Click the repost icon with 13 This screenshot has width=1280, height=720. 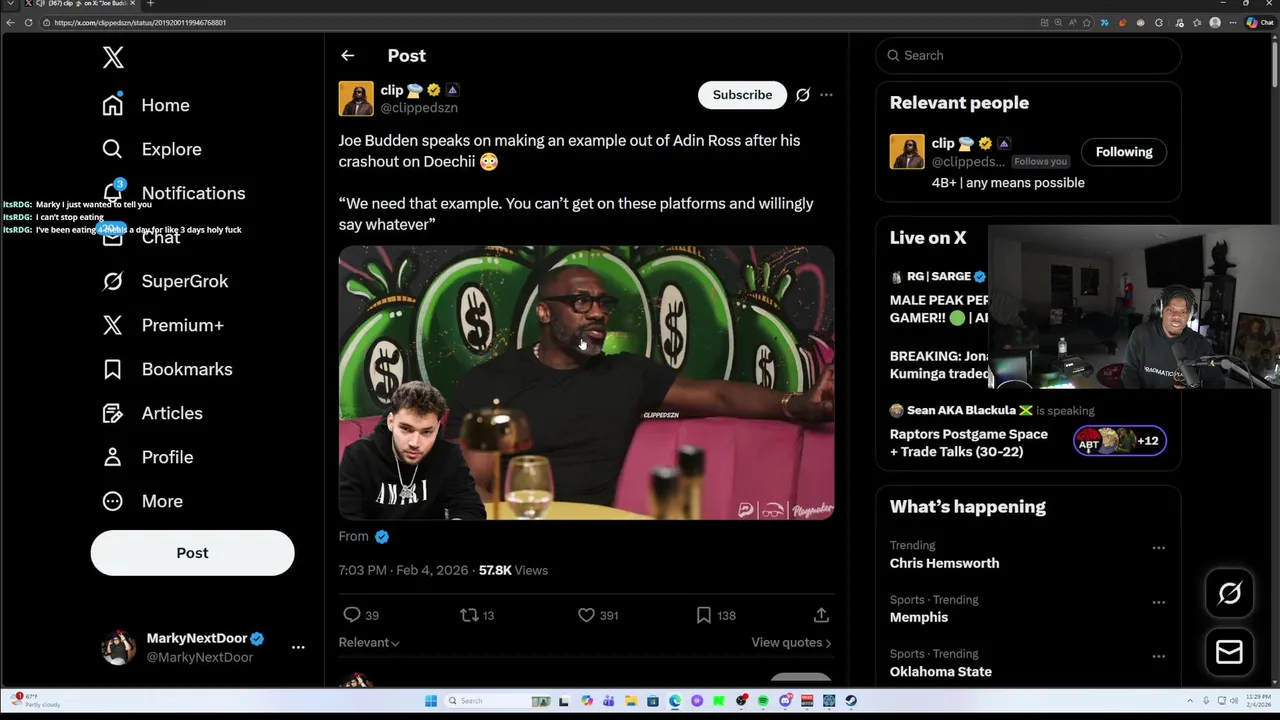click(469, 615)
